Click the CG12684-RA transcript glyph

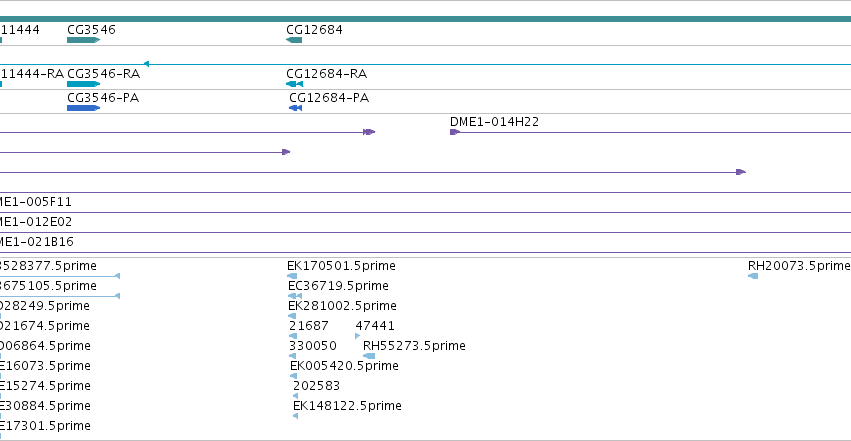click(295, 84)
